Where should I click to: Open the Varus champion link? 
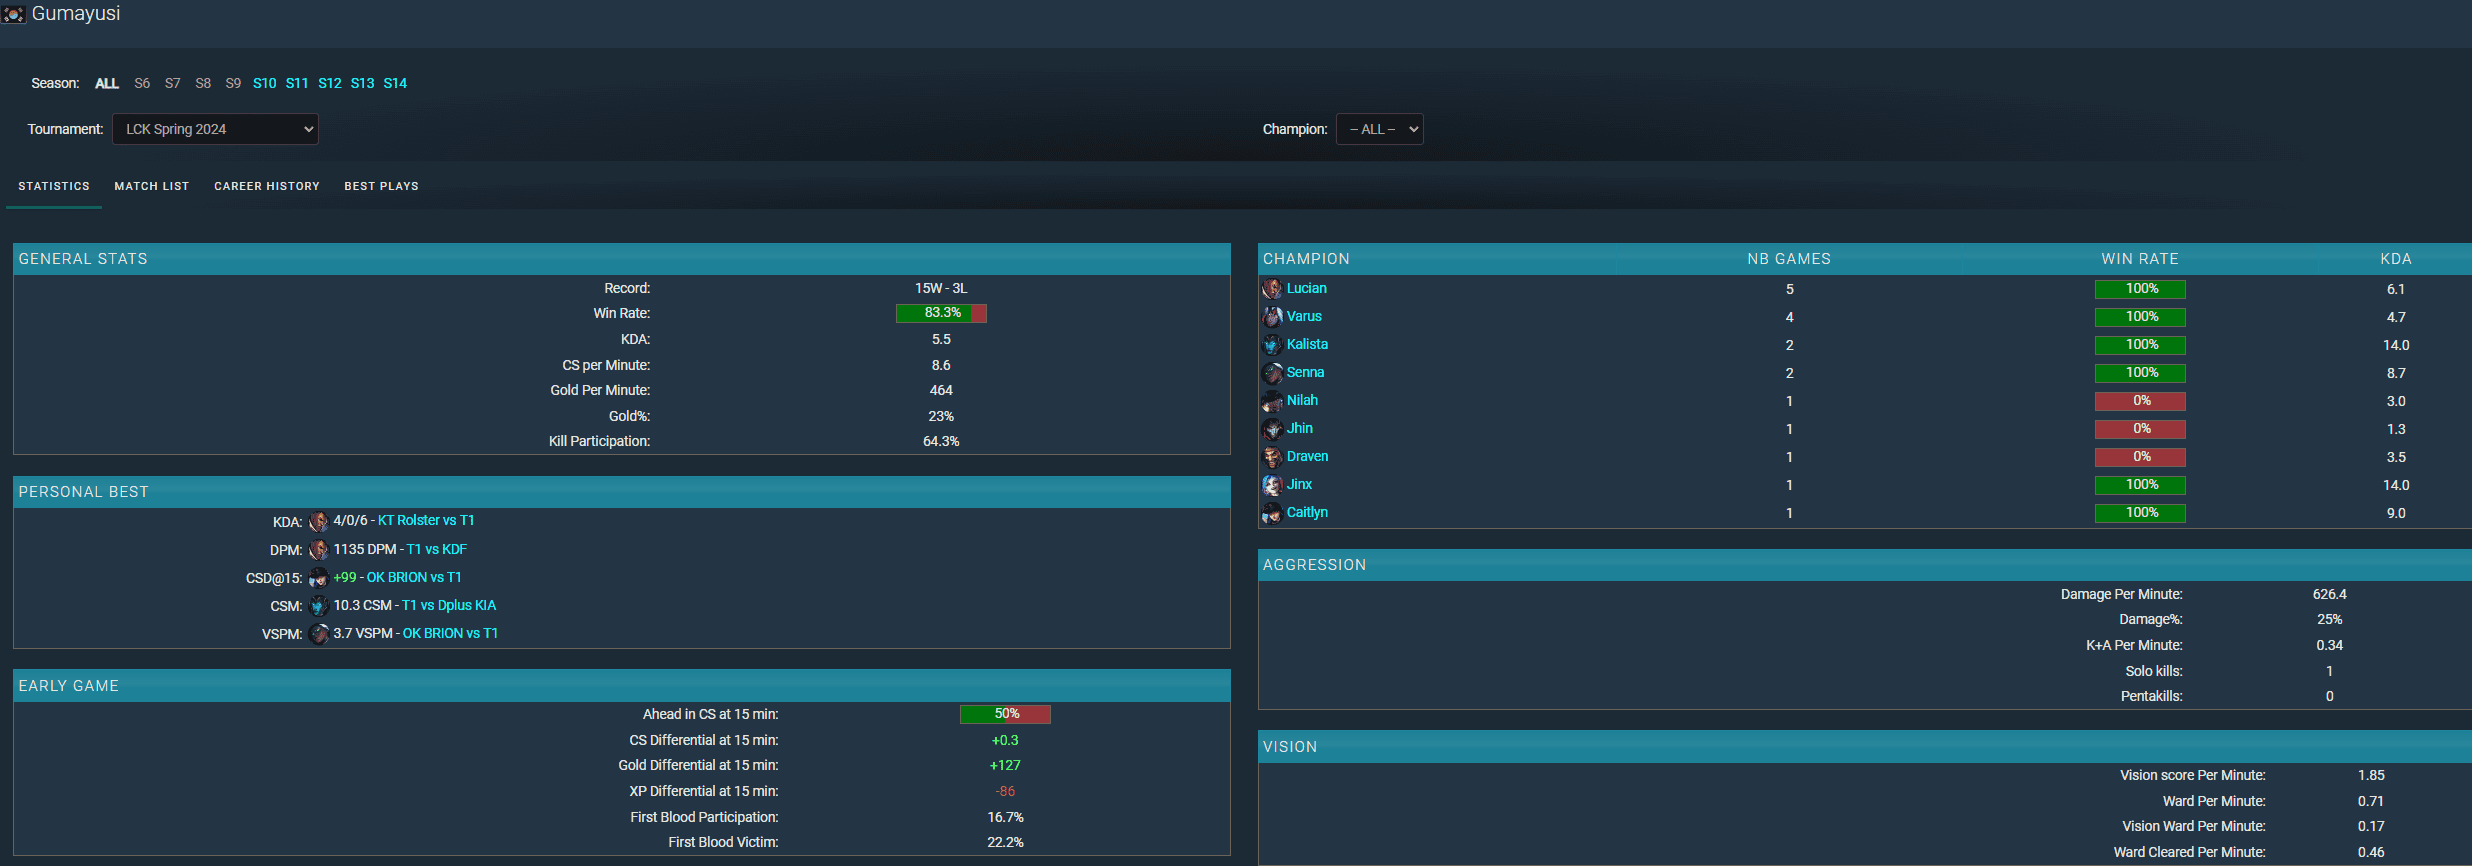1304,316
